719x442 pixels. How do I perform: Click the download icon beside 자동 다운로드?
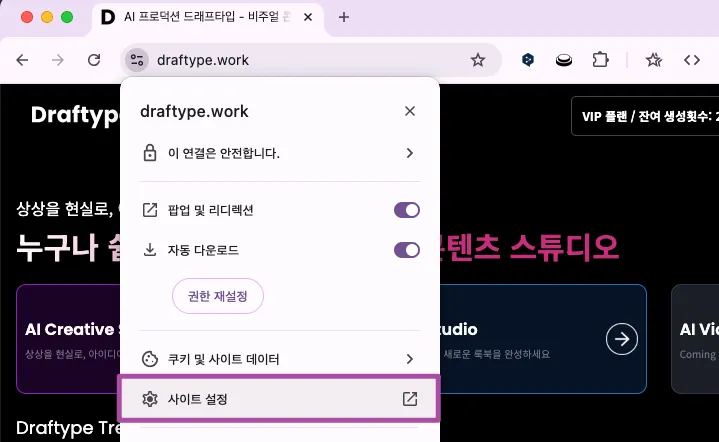(x=150, y=250)
